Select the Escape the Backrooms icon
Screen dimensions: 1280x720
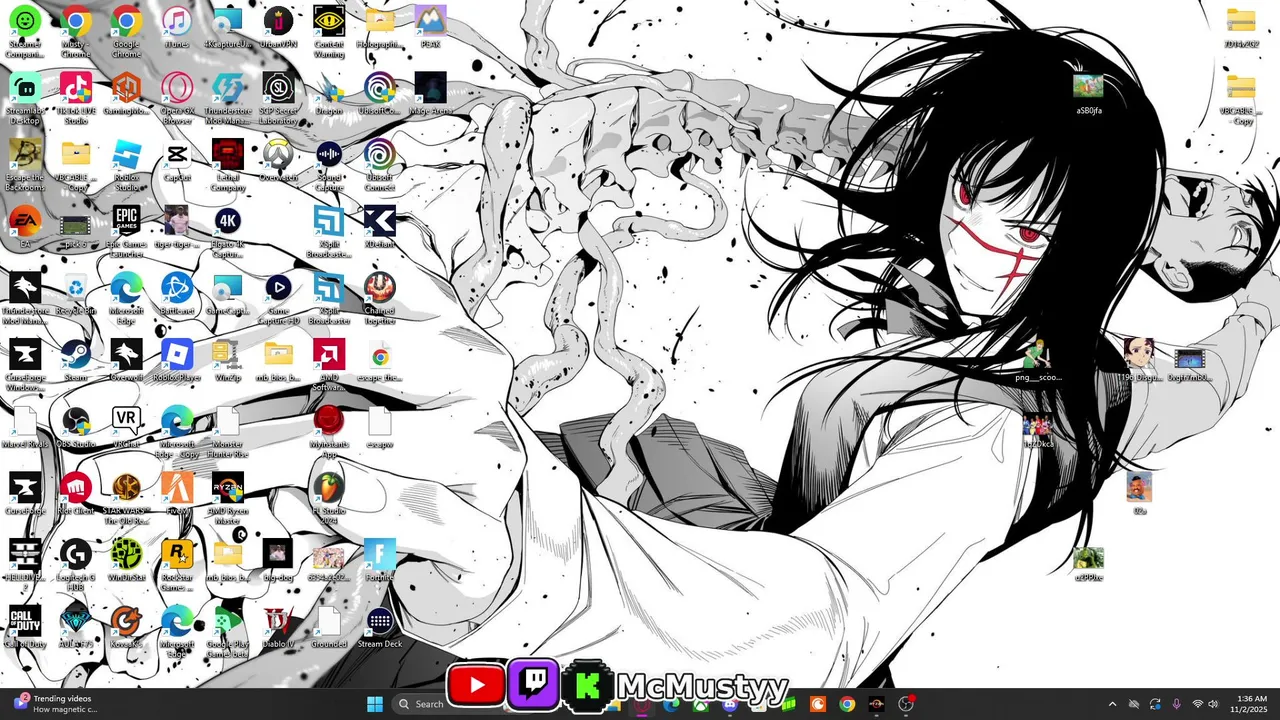(x=25, y=163)
